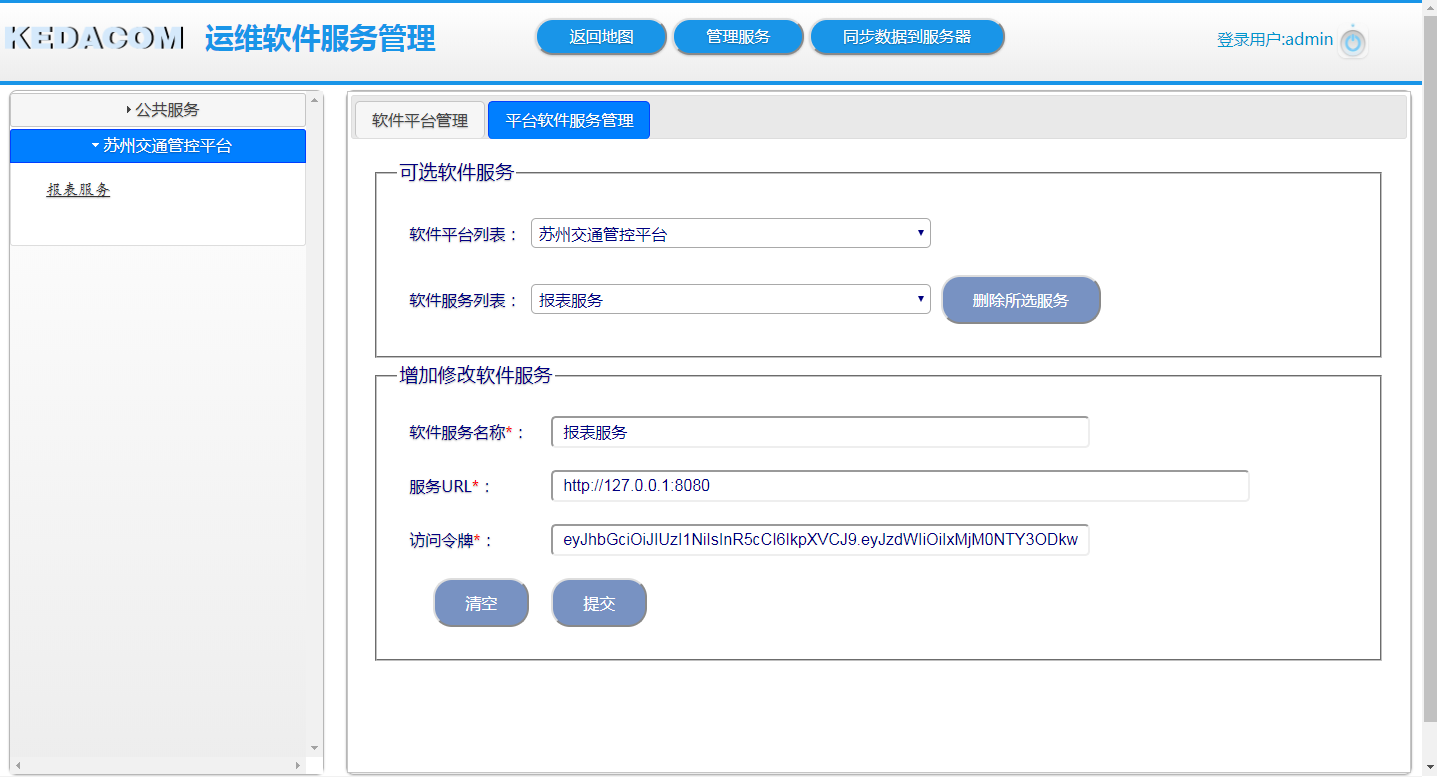Select the 平台软件服务管理 tab
1437x777 pixels.
[x=569, y=120]
